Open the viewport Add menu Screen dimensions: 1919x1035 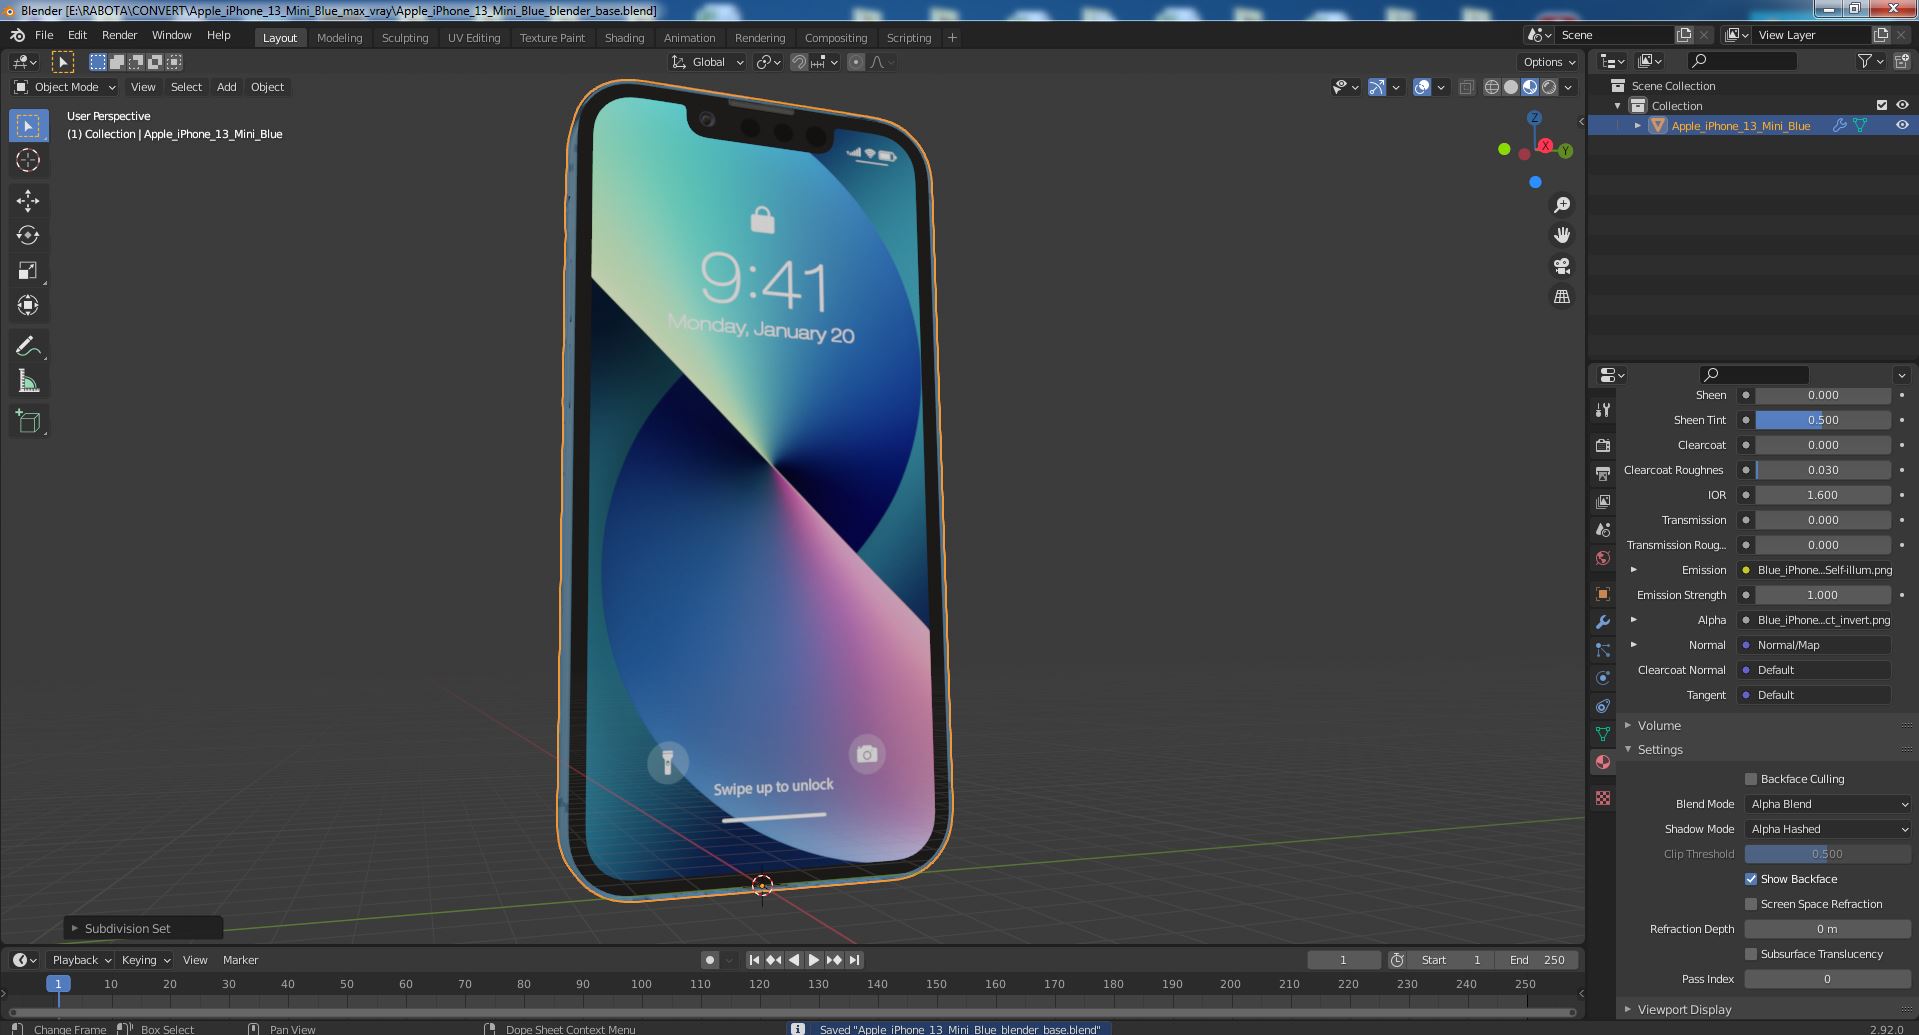(227, 87)
